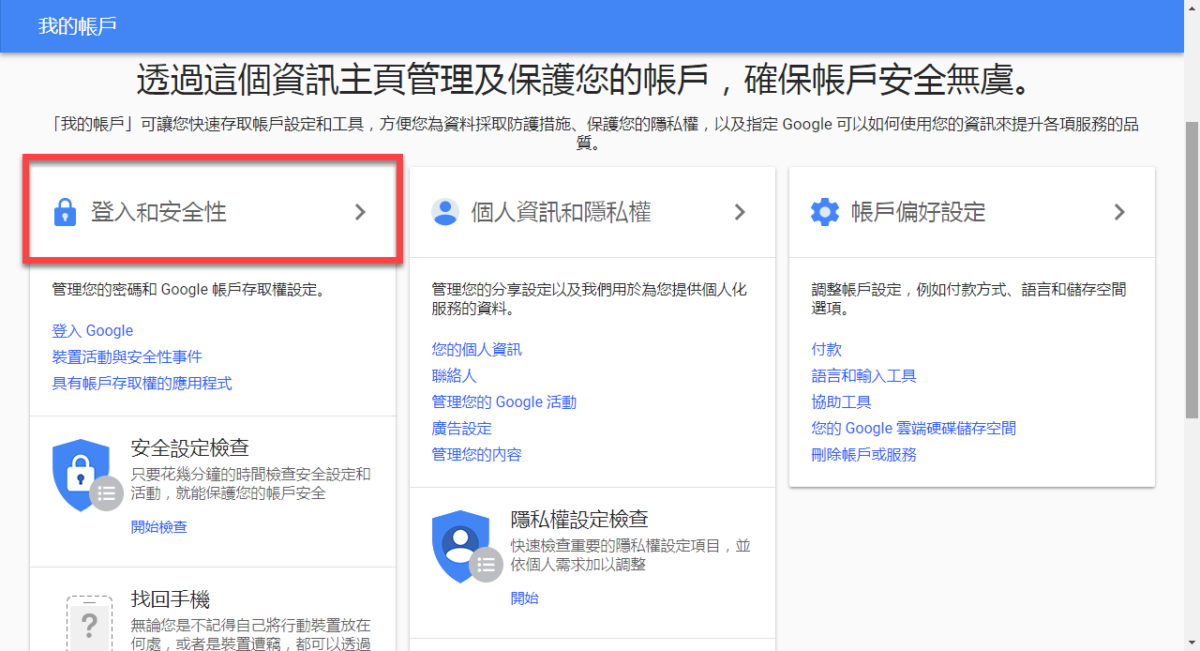Click the 登入和安全性 card heading
The height and width of the screenshot is (651, 1200).
[x=159, y=212]
